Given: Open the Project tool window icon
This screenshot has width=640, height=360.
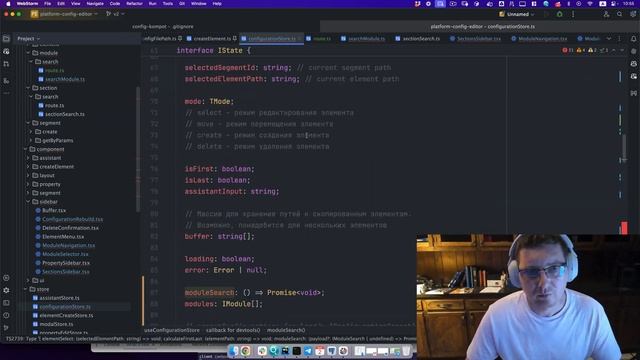Looking at the screenshot, I should [6, 39].
